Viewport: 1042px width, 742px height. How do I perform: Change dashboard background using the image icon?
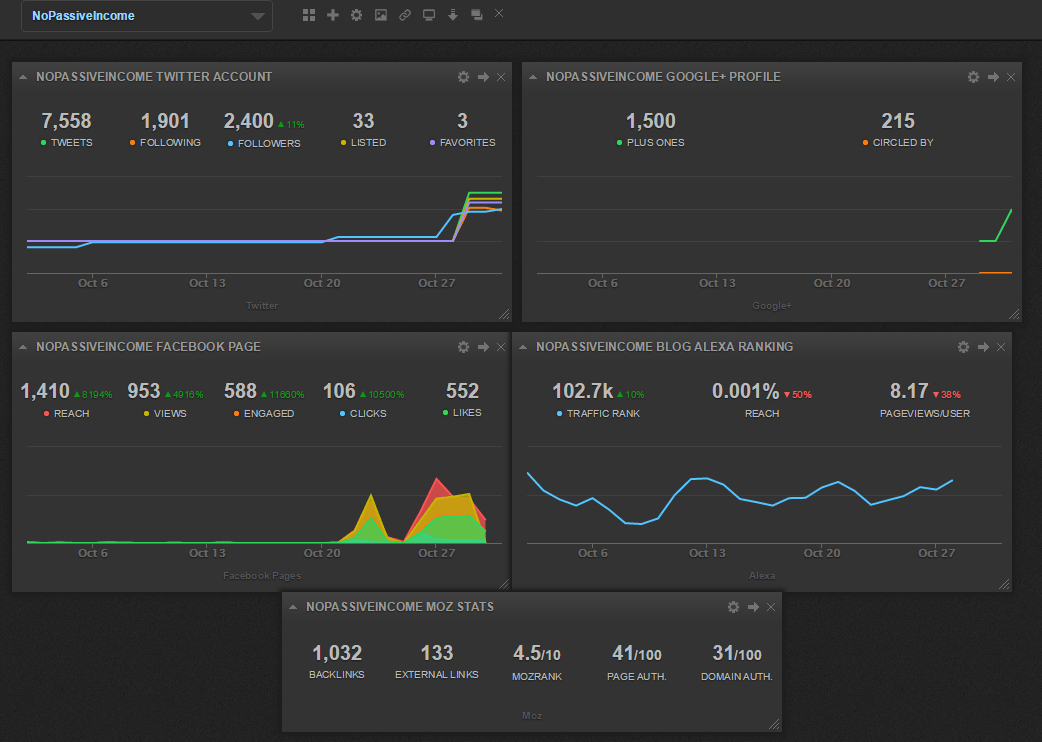(381, 14)
